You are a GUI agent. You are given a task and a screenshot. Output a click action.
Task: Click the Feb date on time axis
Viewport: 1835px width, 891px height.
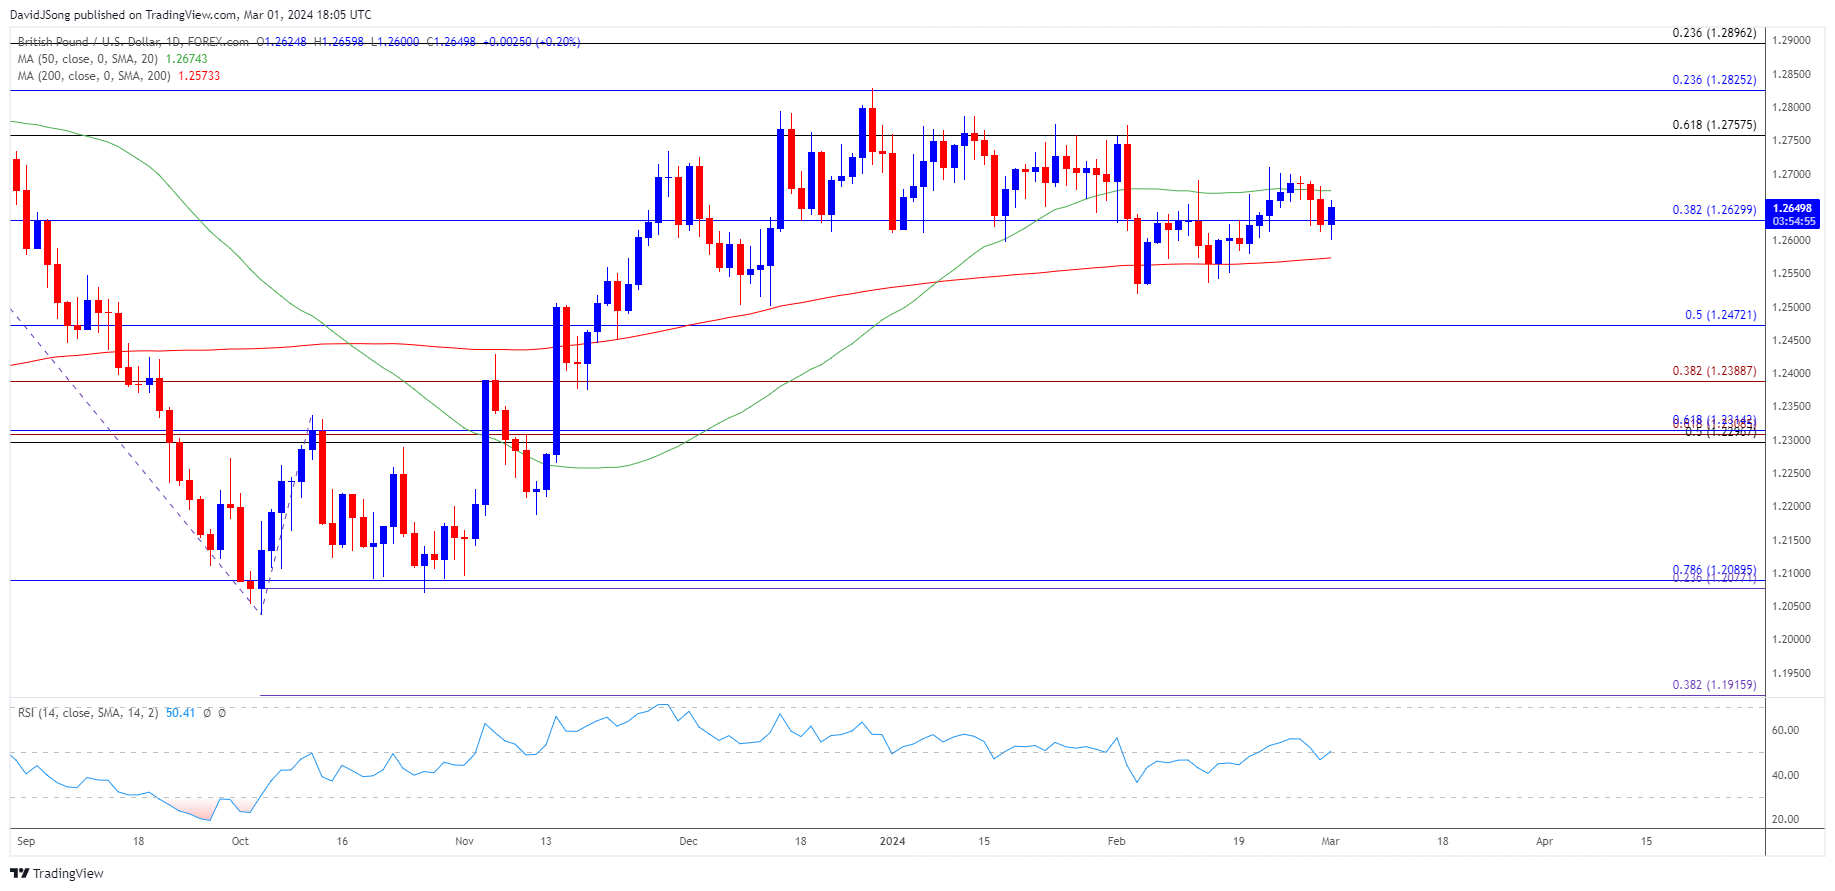click(1116, 841)
